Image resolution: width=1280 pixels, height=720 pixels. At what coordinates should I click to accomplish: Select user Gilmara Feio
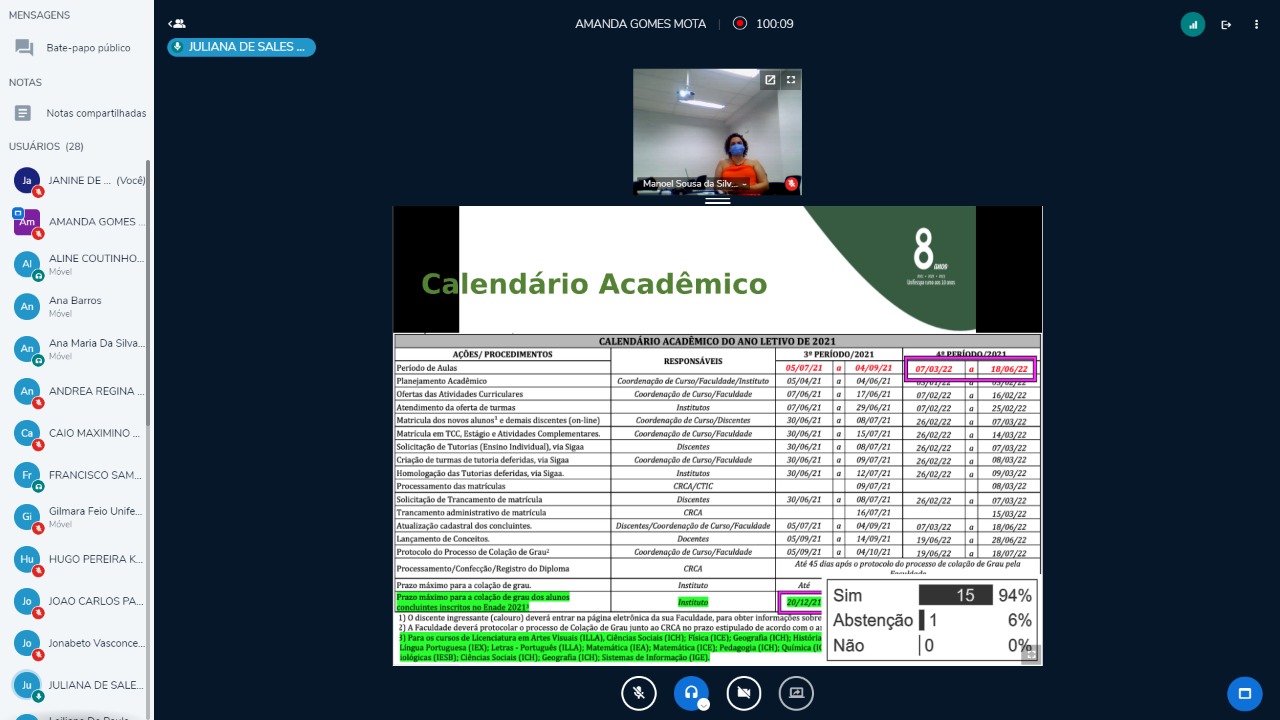tap(78, 517)
